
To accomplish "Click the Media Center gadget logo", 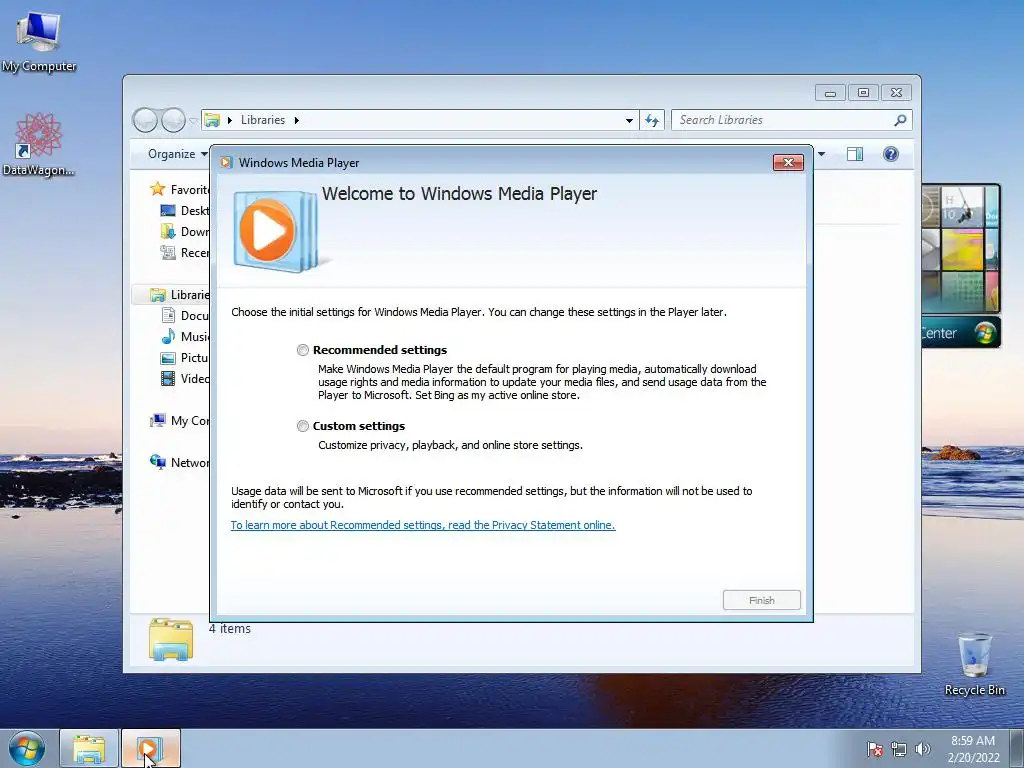I will point(985,333).
